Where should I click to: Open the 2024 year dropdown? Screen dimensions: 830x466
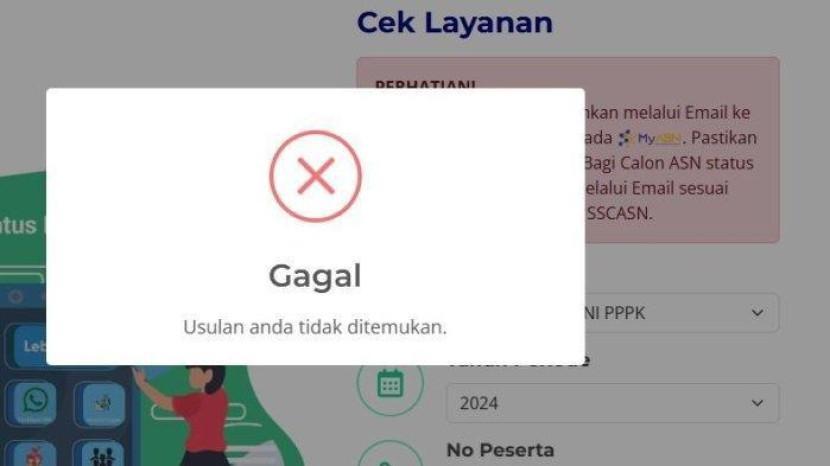click(x=613, y=404)
